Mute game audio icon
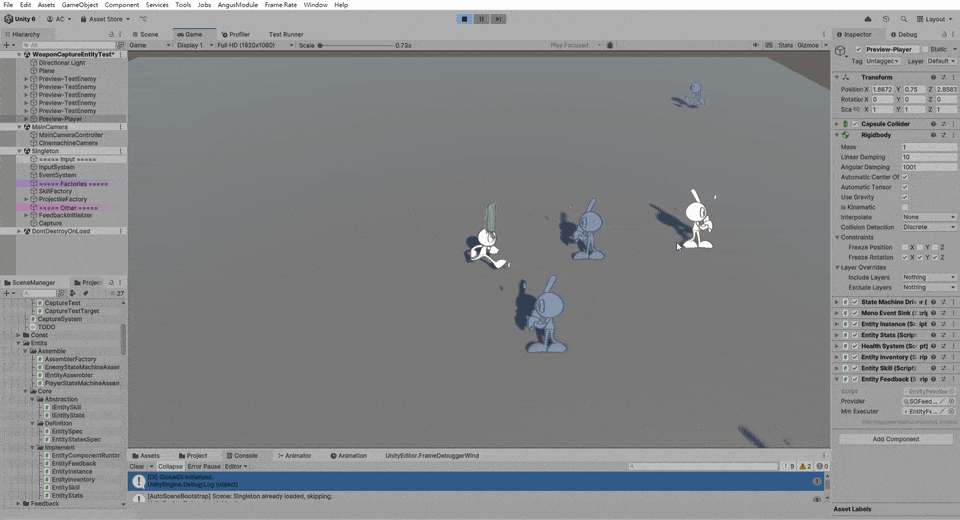 [x=756, y=45]
